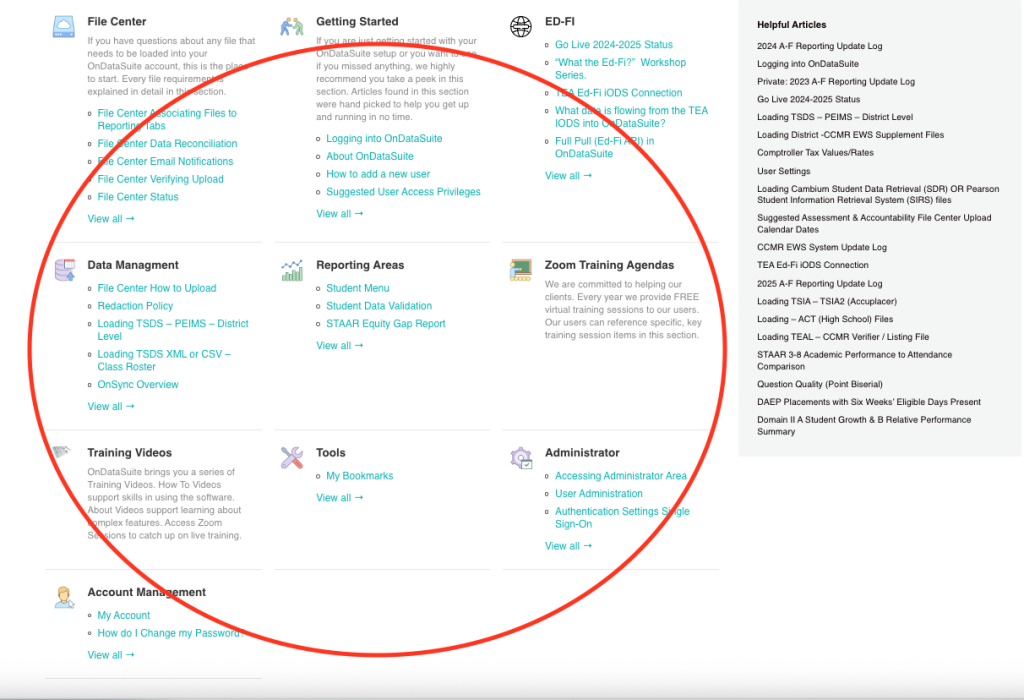Open CCMR EWS System Update Log article

(822, 247)
